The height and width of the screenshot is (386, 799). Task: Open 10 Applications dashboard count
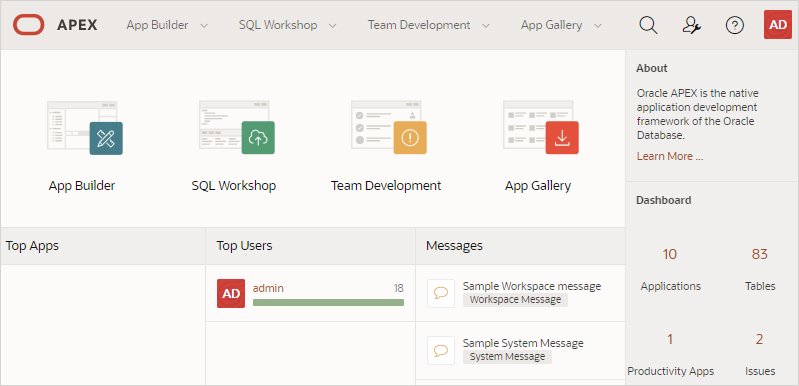[670, 254]
